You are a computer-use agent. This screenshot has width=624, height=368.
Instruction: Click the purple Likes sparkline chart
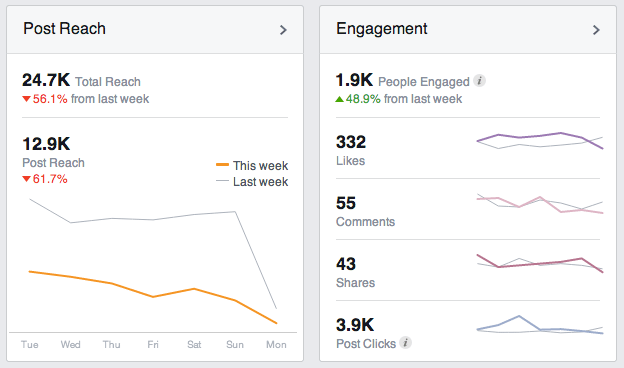[540, 140]
